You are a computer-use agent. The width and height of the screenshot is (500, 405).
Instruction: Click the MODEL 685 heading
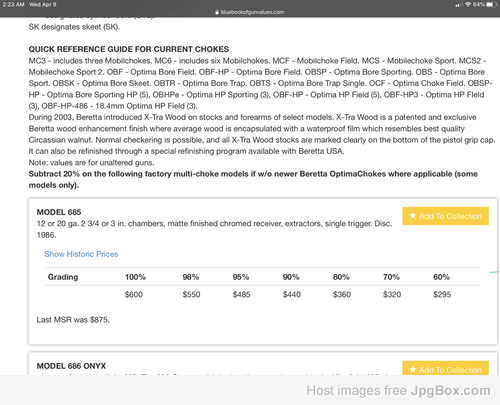coord(59,212)
